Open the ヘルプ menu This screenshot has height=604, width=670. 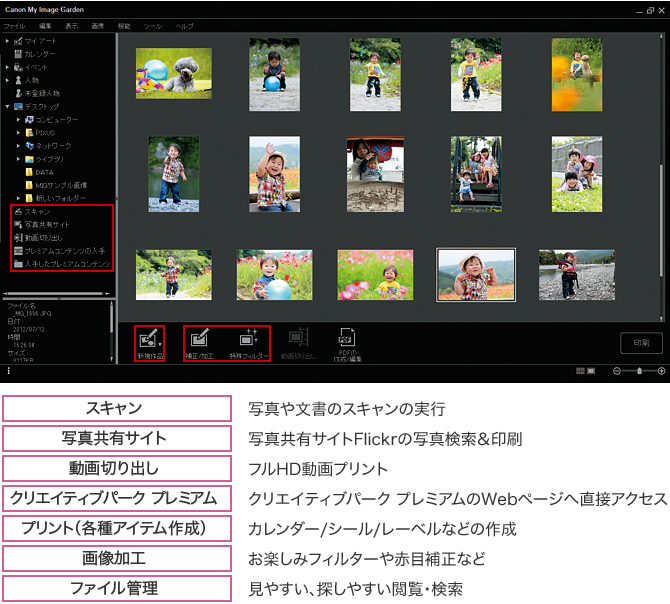(x=185, y=24)
